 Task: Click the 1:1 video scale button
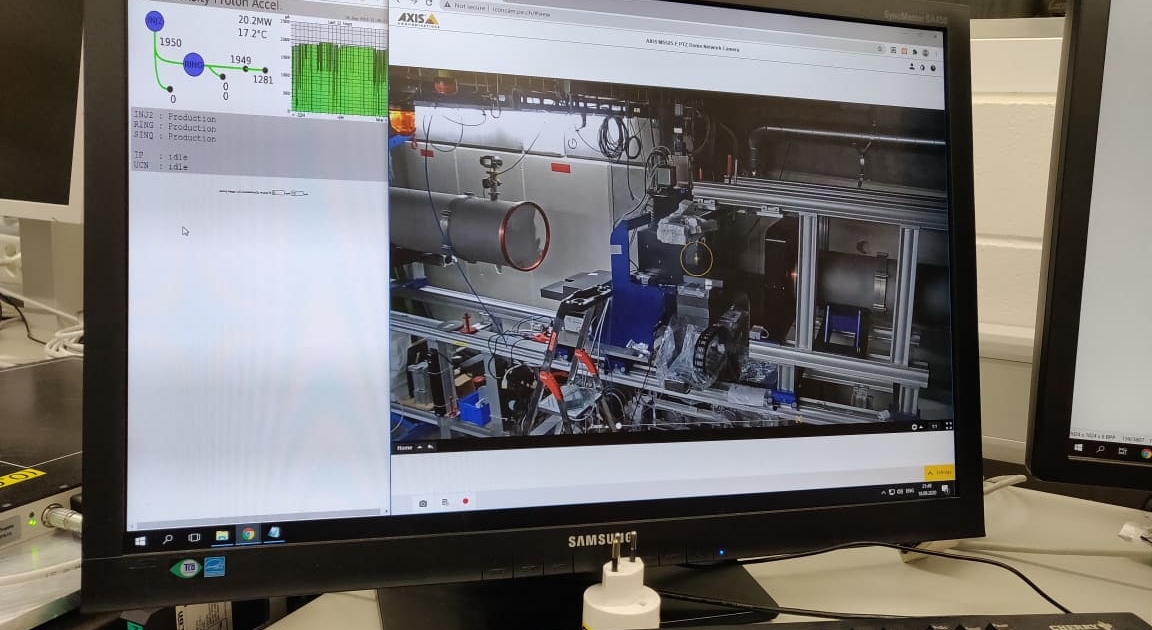pos(935,427)
